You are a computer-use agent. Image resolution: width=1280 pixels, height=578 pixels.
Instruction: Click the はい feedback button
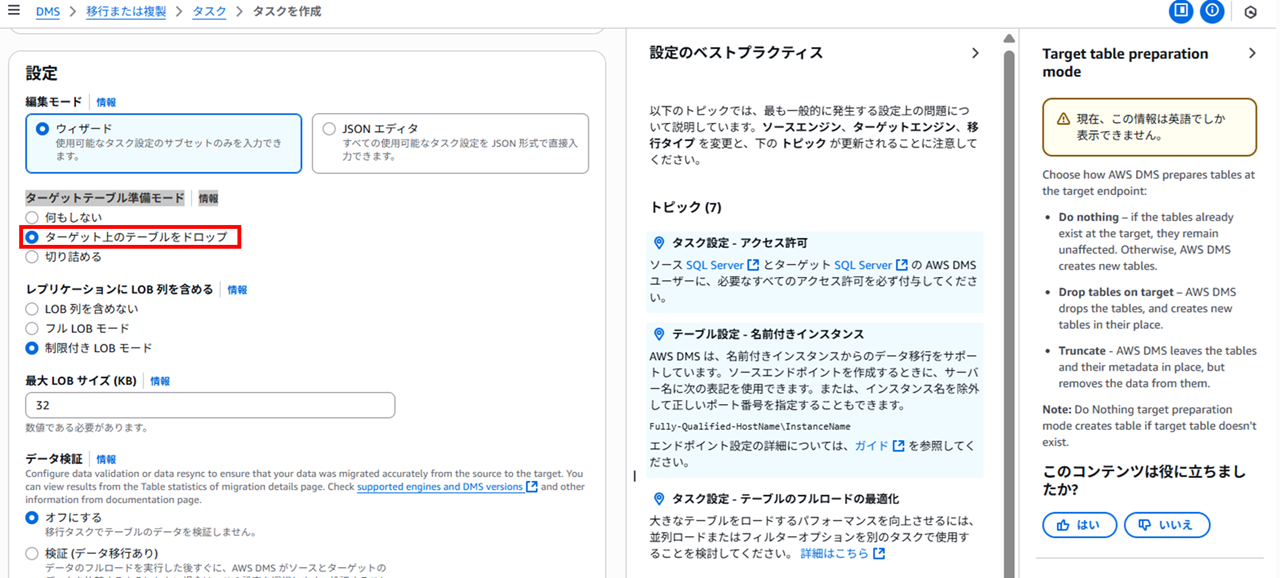coord(1078,525)
